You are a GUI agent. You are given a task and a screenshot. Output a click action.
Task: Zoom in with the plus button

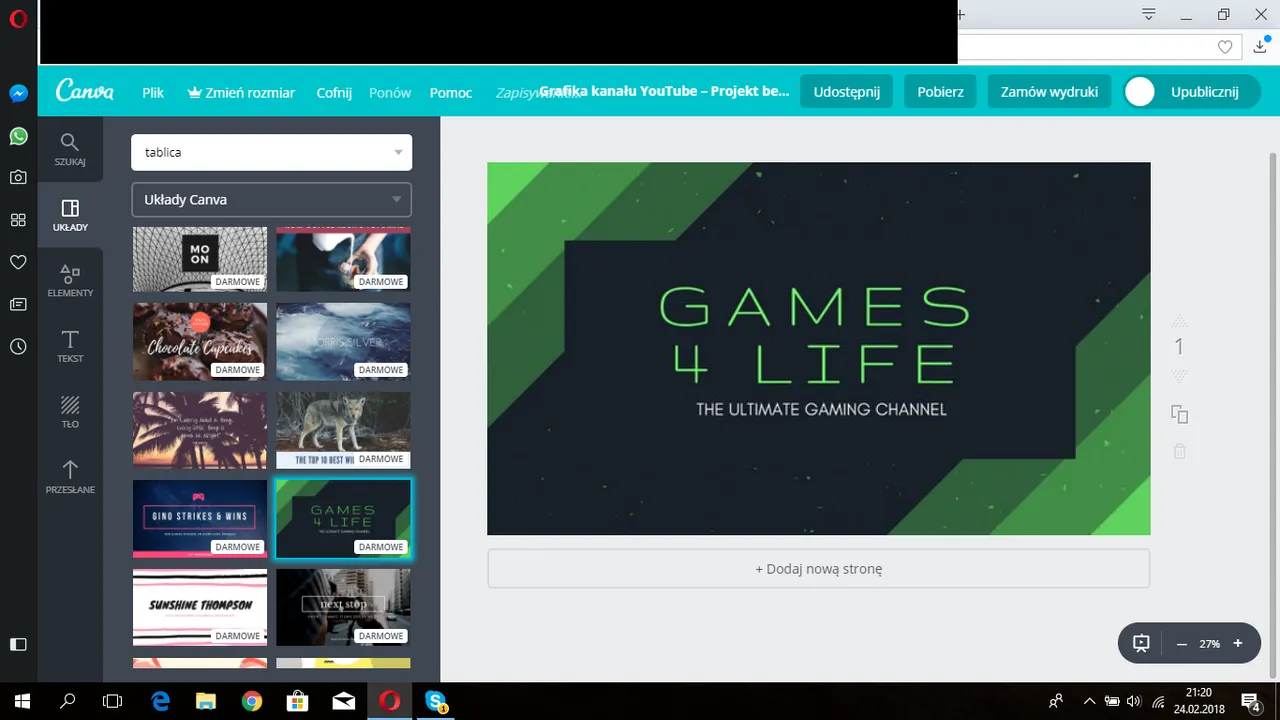click(1238, 643)
